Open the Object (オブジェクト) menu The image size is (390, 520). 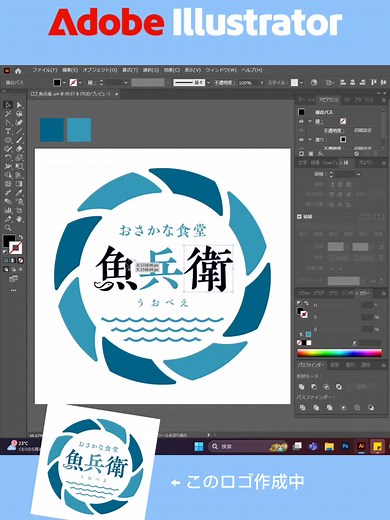click(x=100, y=70)
